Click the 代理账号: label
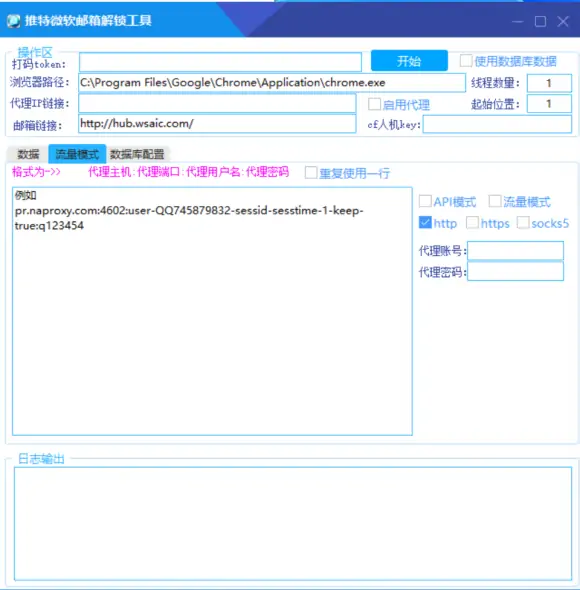This screenshot has width=580, height=590. click(x=443, y=251)
